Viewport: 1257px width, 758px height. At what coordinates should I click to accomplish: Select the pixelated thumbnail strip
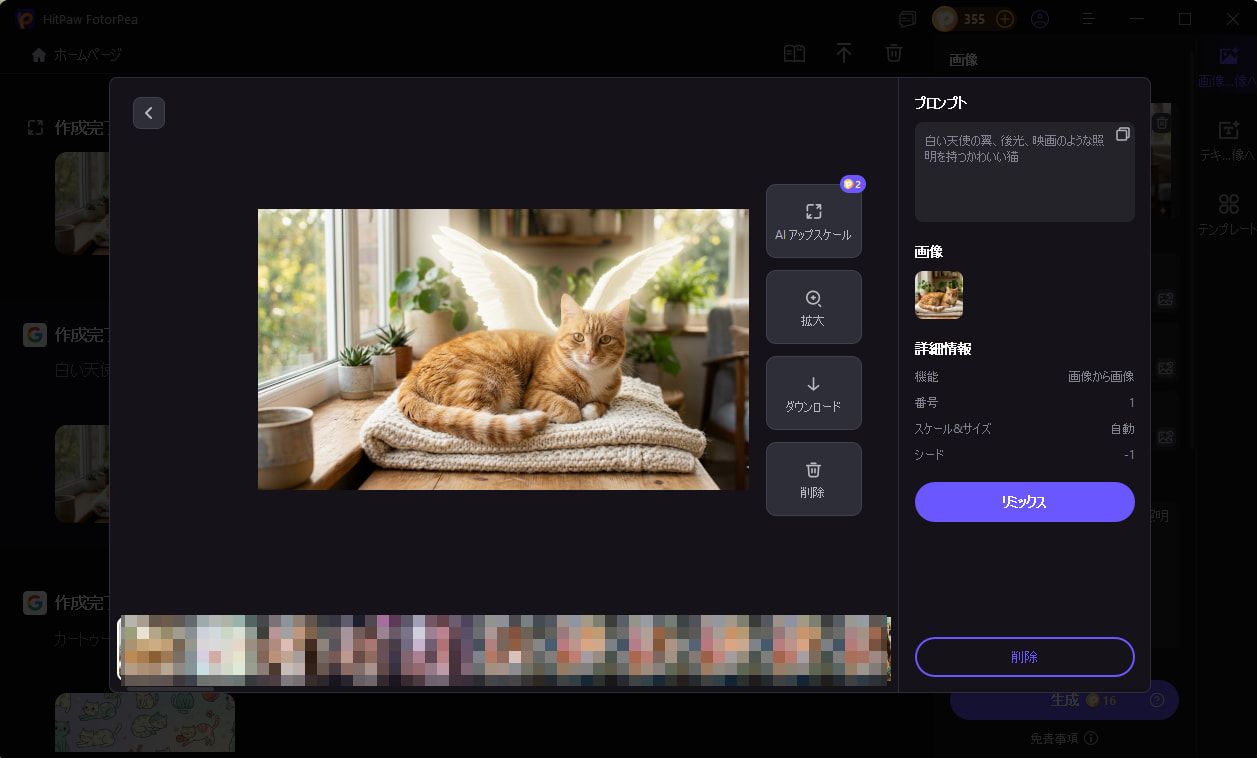pyautogui.click(x=504, y=649)
